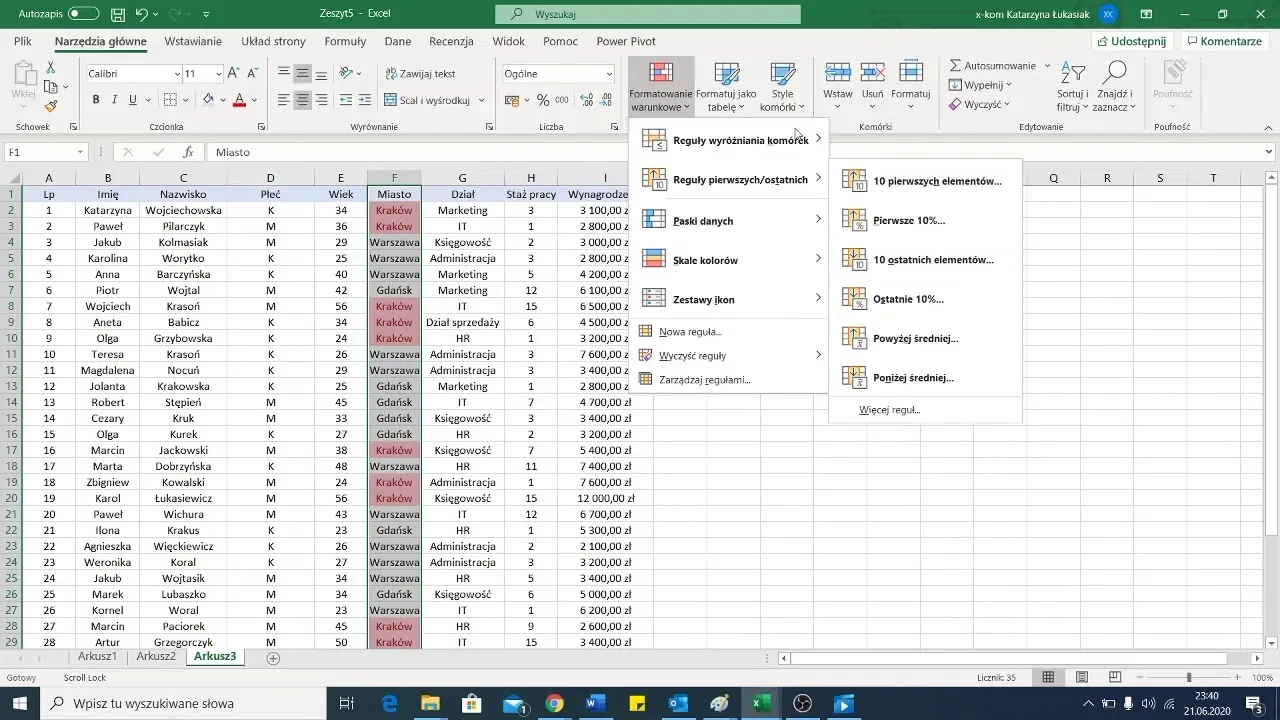Image resolution: width=1280 pixels, height=720 pixels.
Task: Toggle Zawijaj tekst wrap option
Action: [420, 74]
